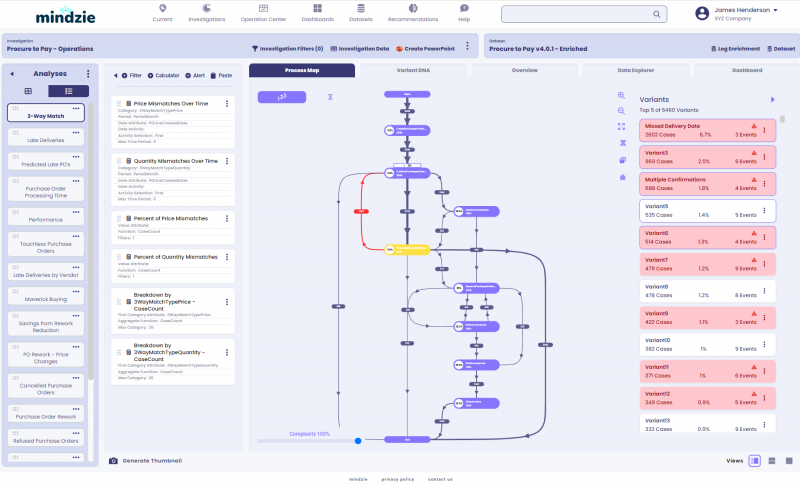Add a Calculator block
Image resolution: width=800 pixels, height=485 pixels.
coord(163,75)
